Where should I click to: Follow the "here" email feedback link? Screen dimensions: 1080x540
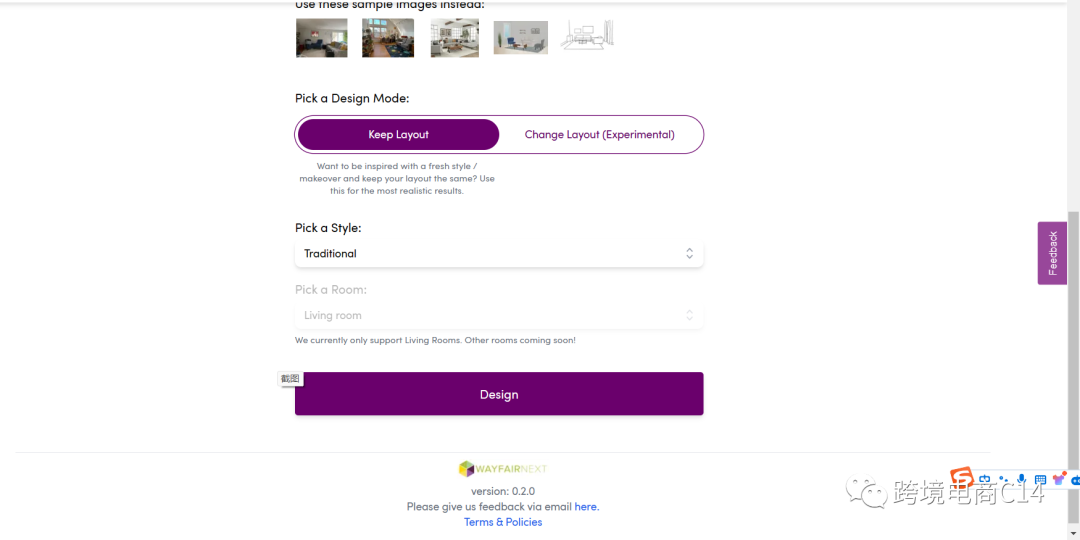(585, 507)
